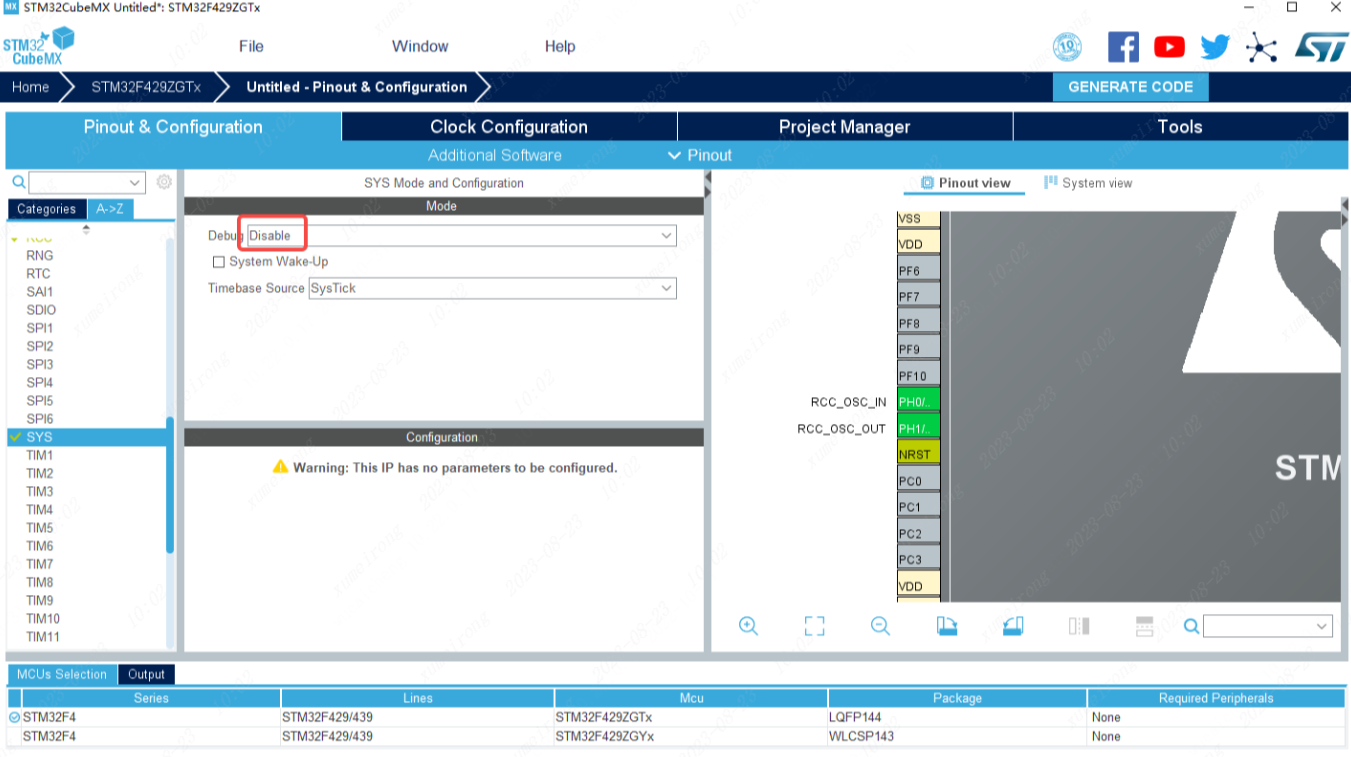
Task: Rotate the chip view clockwise
Action: 946,626
